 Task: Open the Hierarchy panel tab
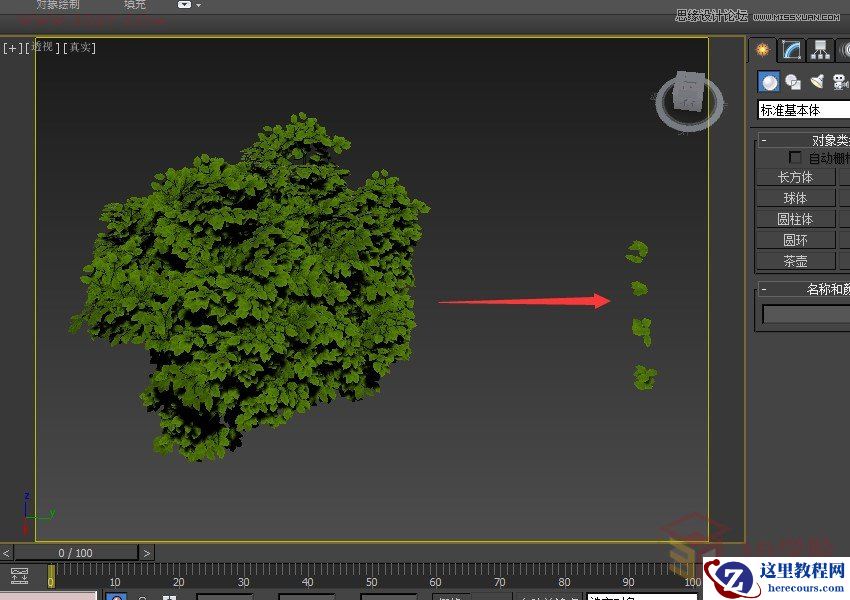821,50
